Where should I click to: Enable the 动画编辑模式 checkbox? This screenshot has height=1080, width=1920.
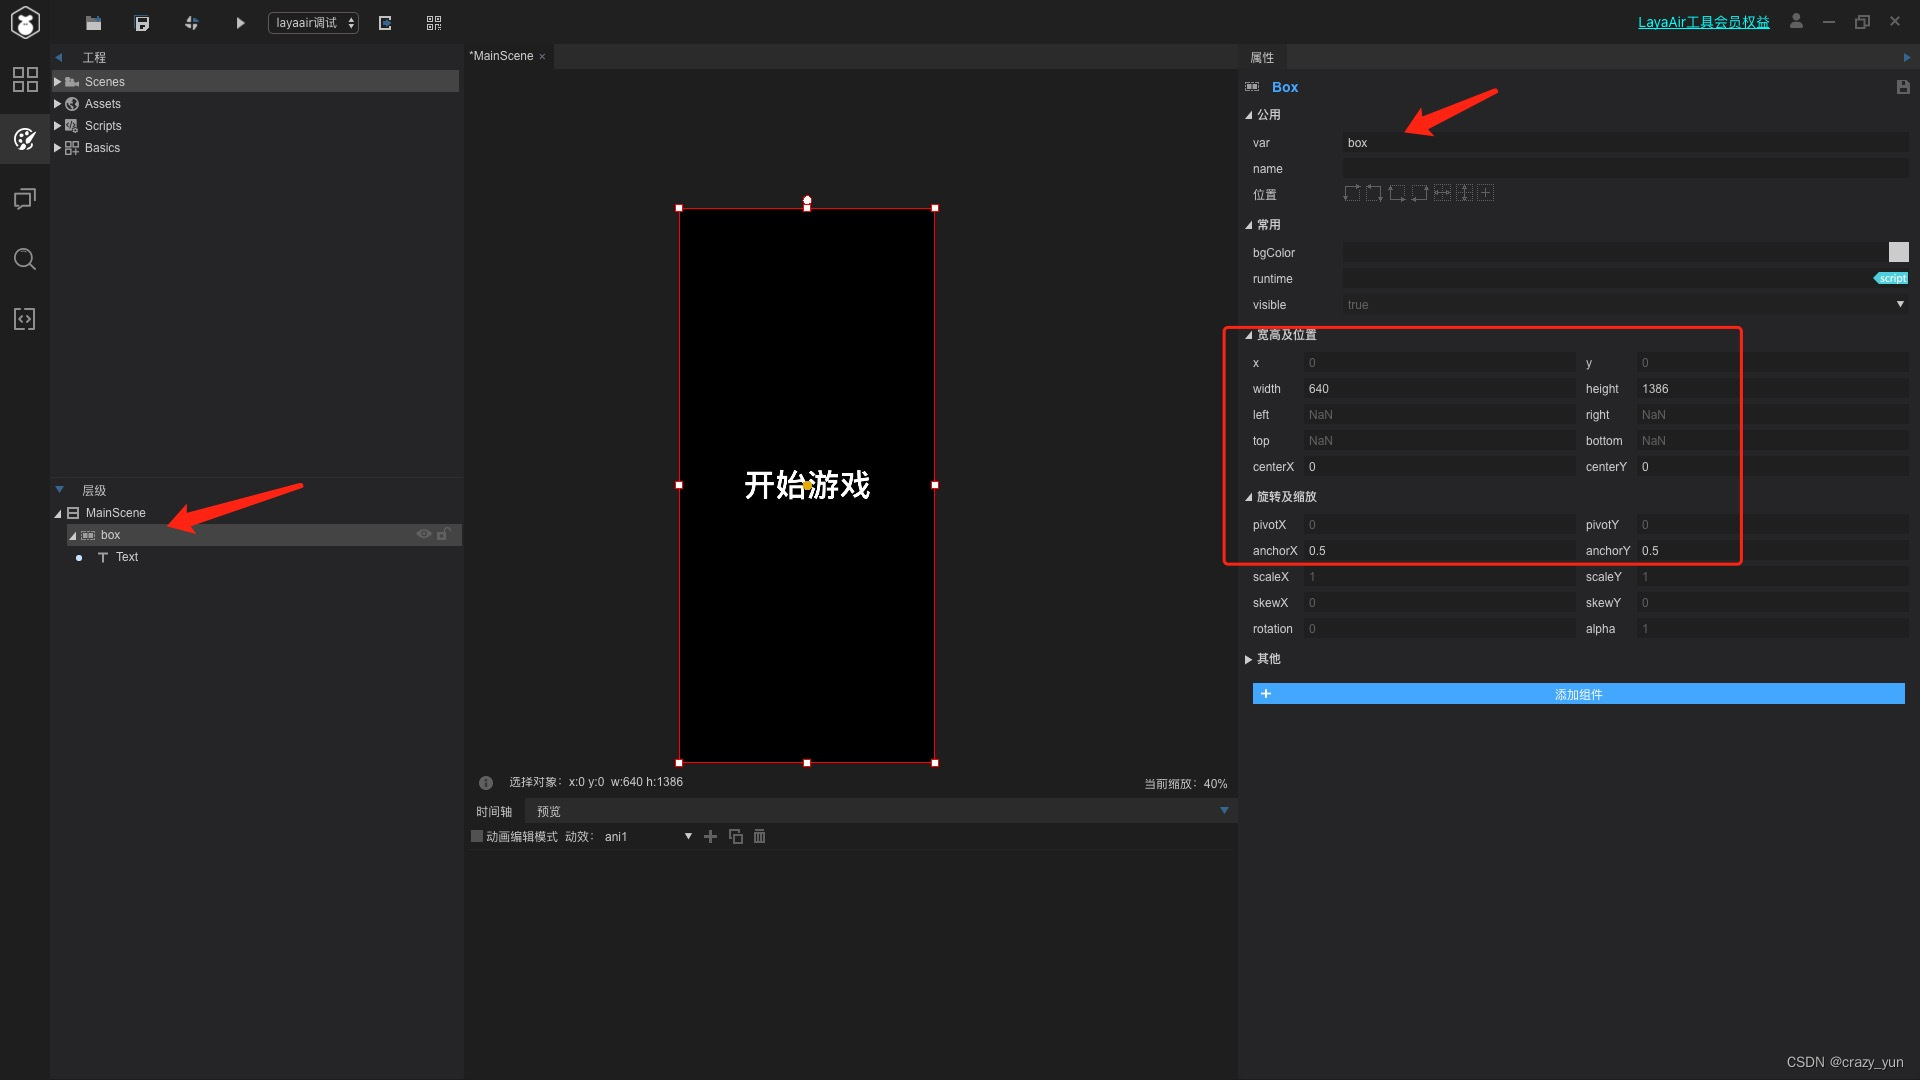click(477, 837)
